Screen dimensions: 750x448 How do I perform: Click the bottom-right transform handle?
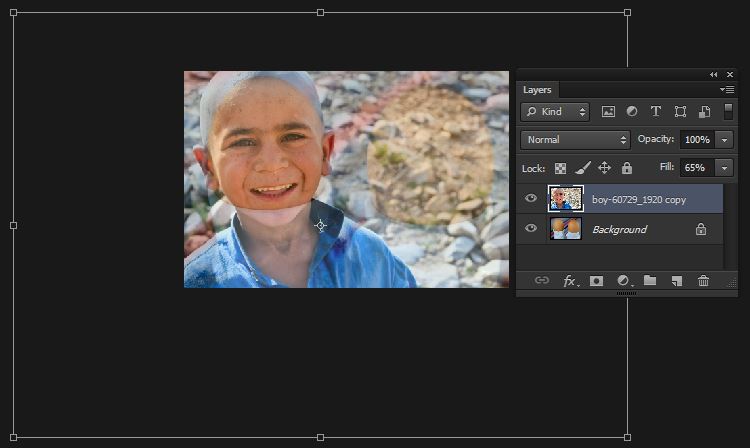tap(628, 437)
